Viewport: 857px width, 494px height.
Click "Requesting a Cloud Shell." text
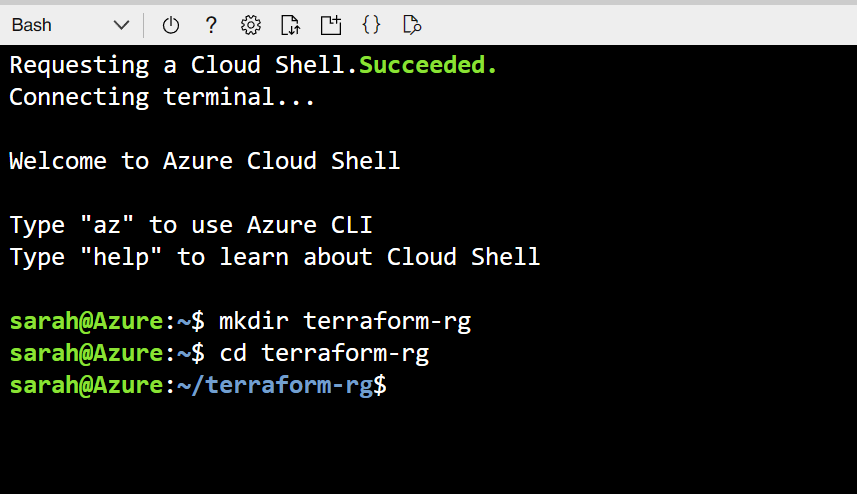tap(184, 65)
